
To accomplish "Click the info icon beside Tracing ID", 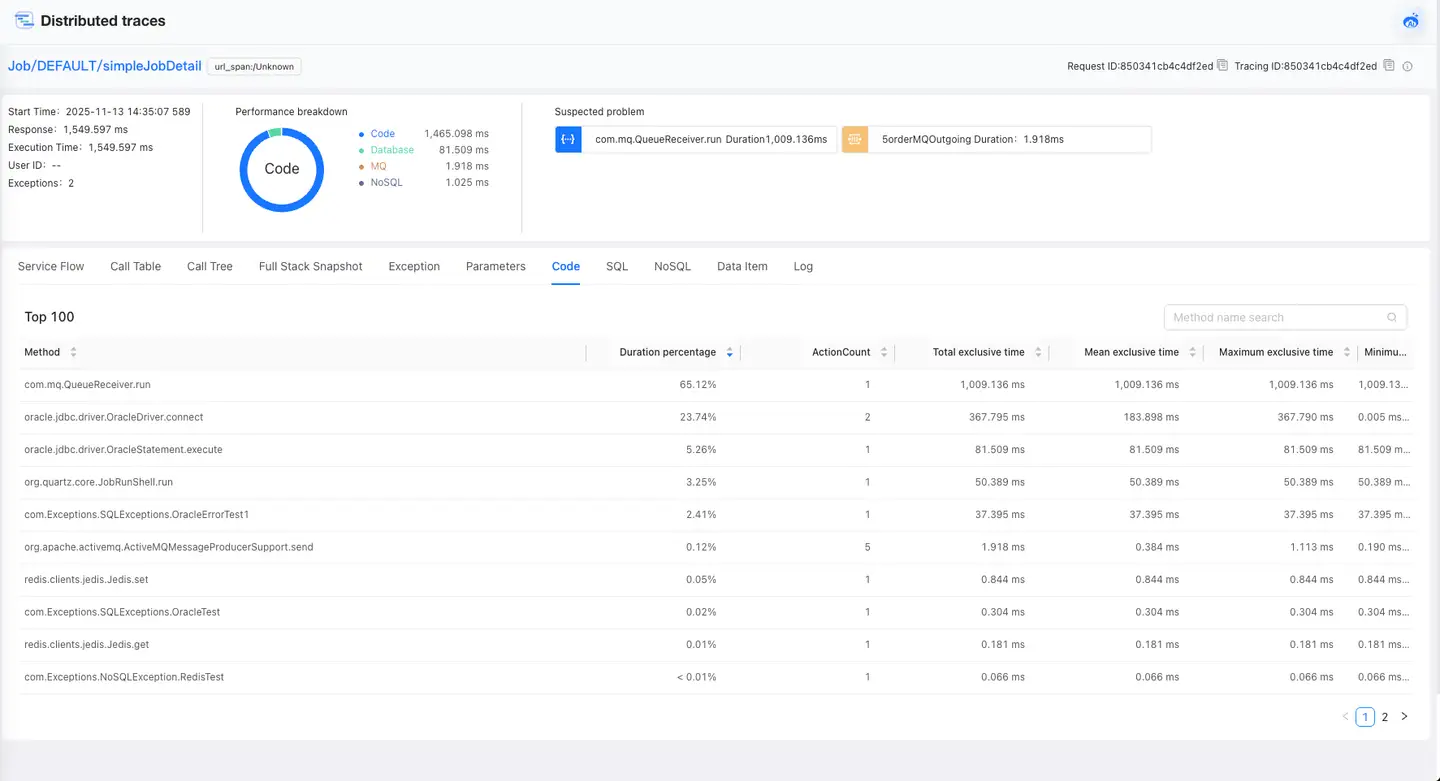I will (x=1407, y=67).
